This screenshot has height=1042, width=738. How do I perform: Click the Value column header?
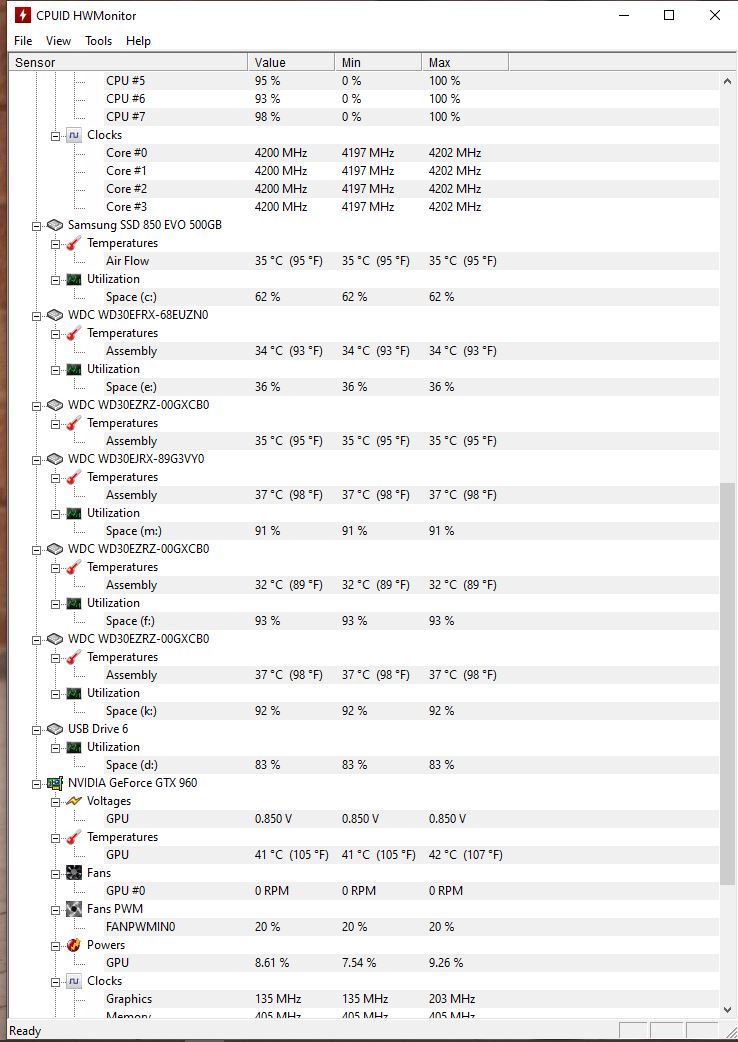[290, 63]
